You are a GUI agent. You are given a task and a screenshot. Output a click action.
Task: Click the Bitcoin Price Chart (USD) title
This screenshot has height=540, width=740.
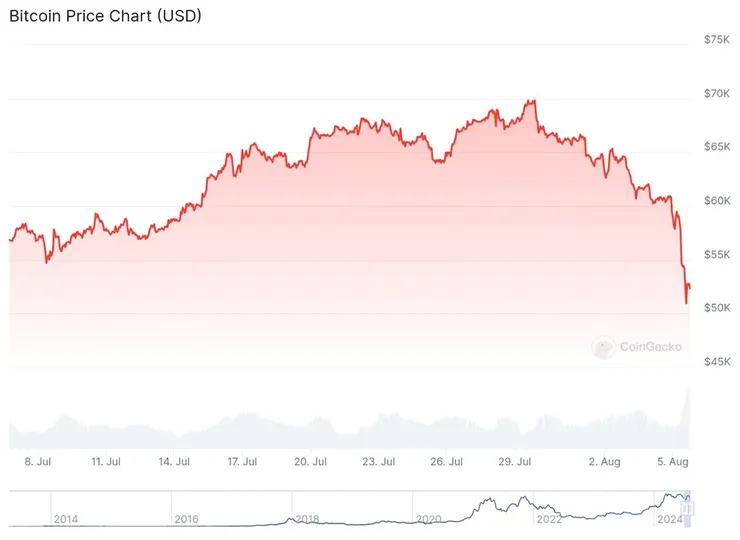pos(105,18)
